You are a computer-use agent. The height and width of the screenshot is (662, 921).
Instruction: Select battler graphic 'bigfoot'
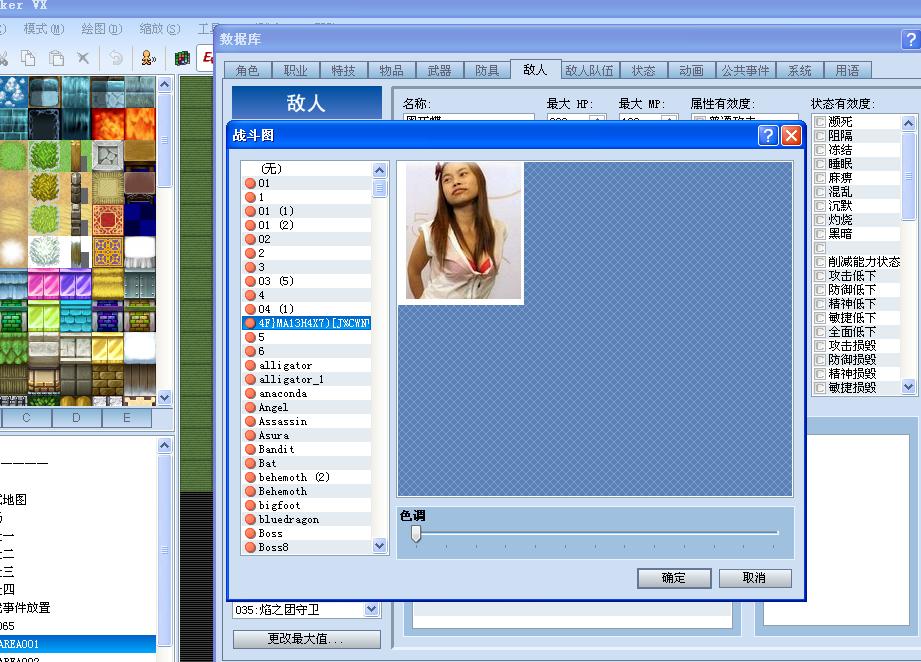click(307, 506)
